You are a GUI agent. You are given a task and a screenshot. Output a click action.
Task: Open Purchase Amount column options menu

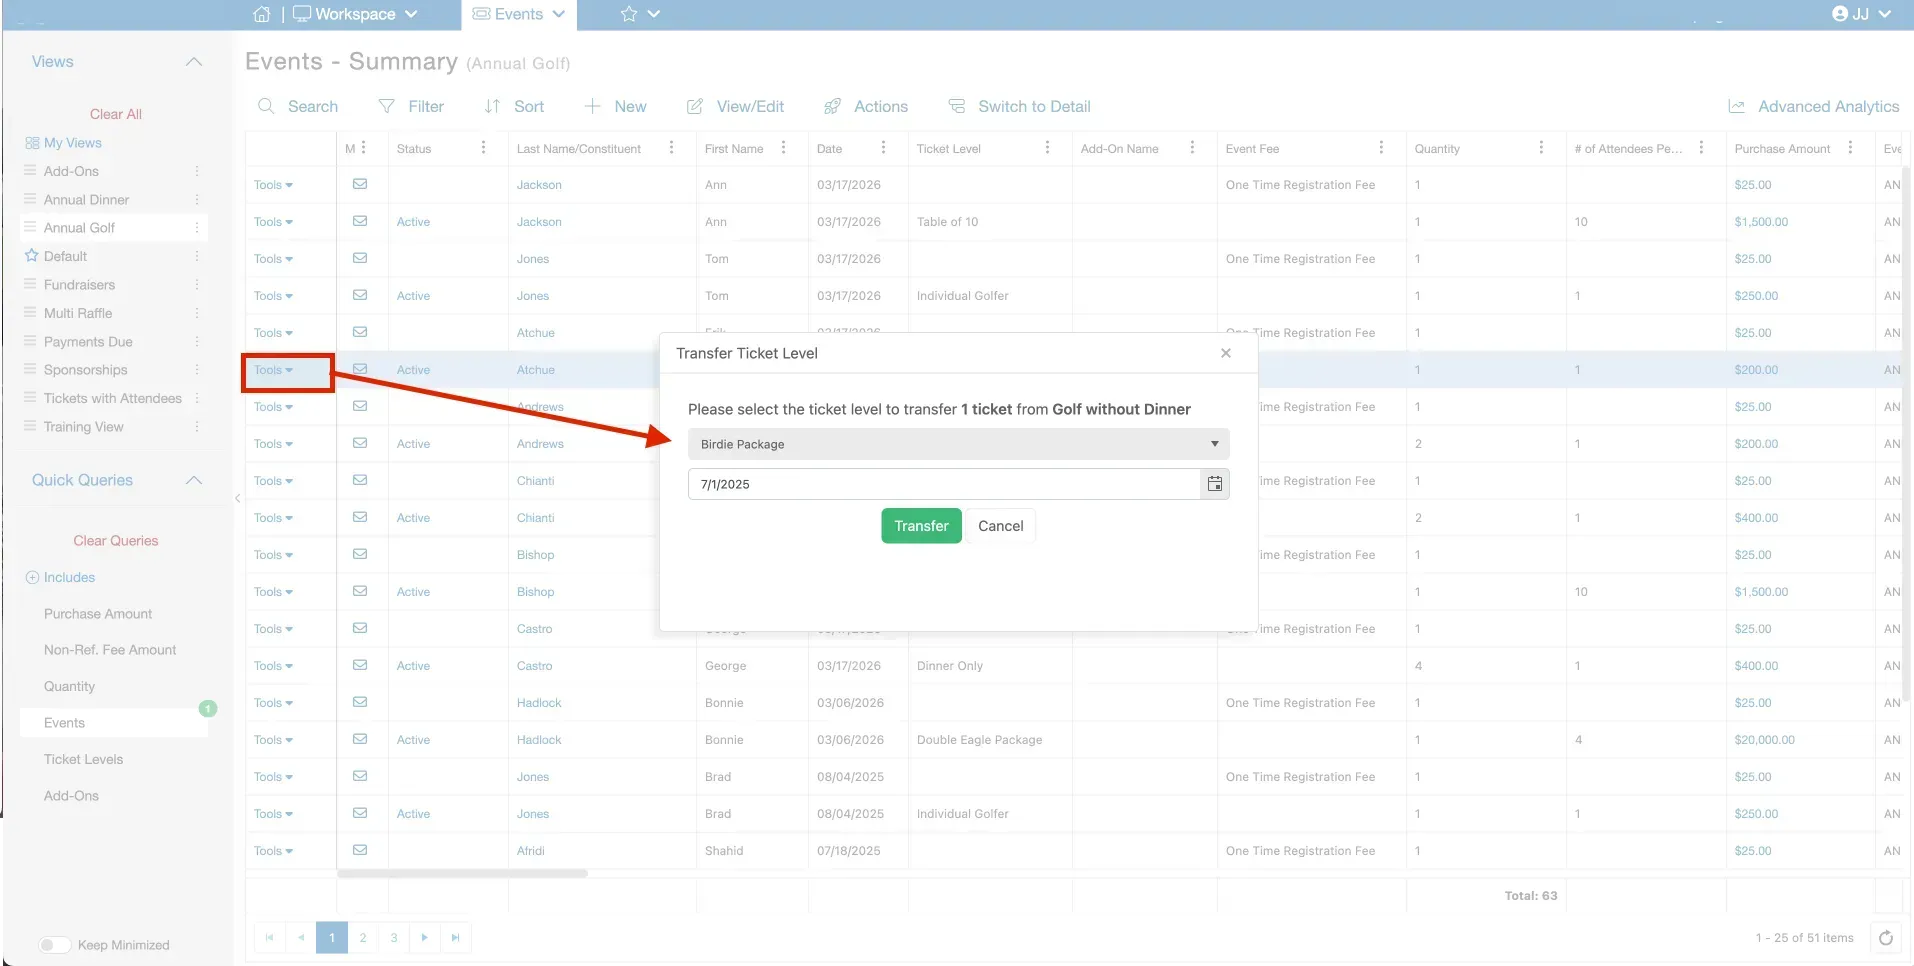[1850, 148]
